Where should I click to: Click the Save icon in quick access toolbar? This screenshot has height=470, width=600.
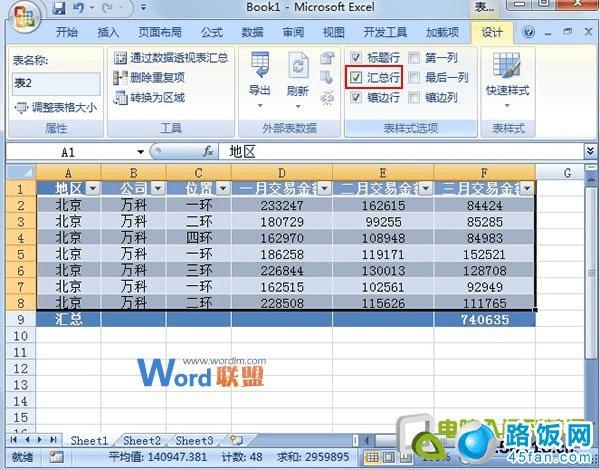point(59,7)
